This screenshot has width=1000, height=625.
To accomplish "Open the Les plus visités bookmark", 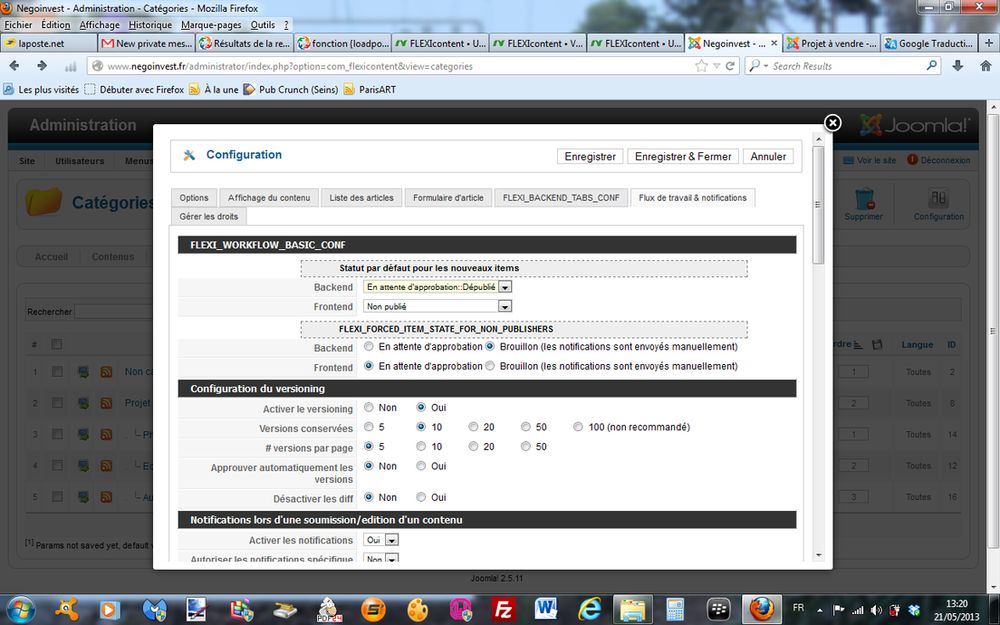I will click(x=41, y=89).
